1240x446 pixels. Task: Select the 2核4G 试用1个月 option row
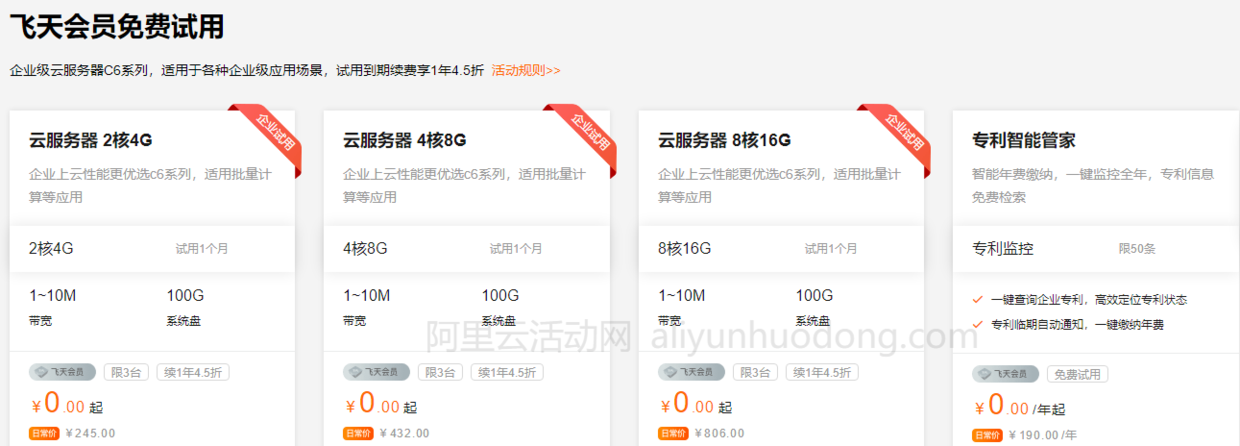[x=152, y=248]
